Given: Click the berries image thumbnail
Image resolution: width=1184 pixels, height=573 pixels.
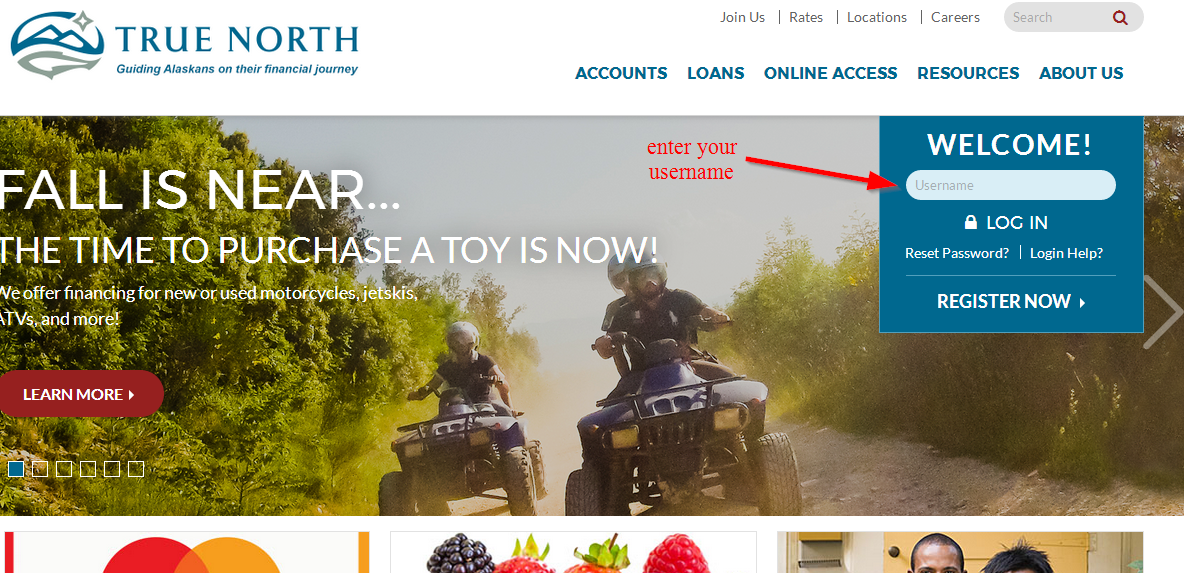Looking at the screenshot, I should point(573,552).
